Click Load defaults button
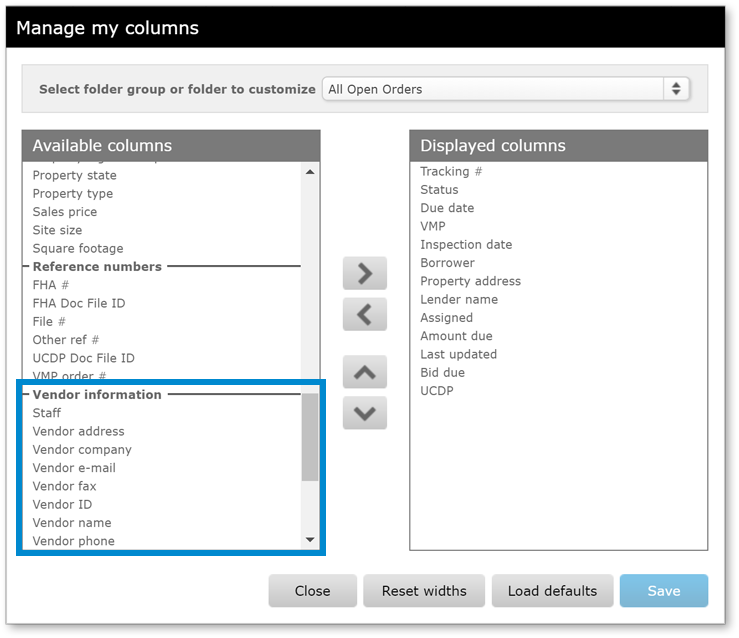 [552, 590]
